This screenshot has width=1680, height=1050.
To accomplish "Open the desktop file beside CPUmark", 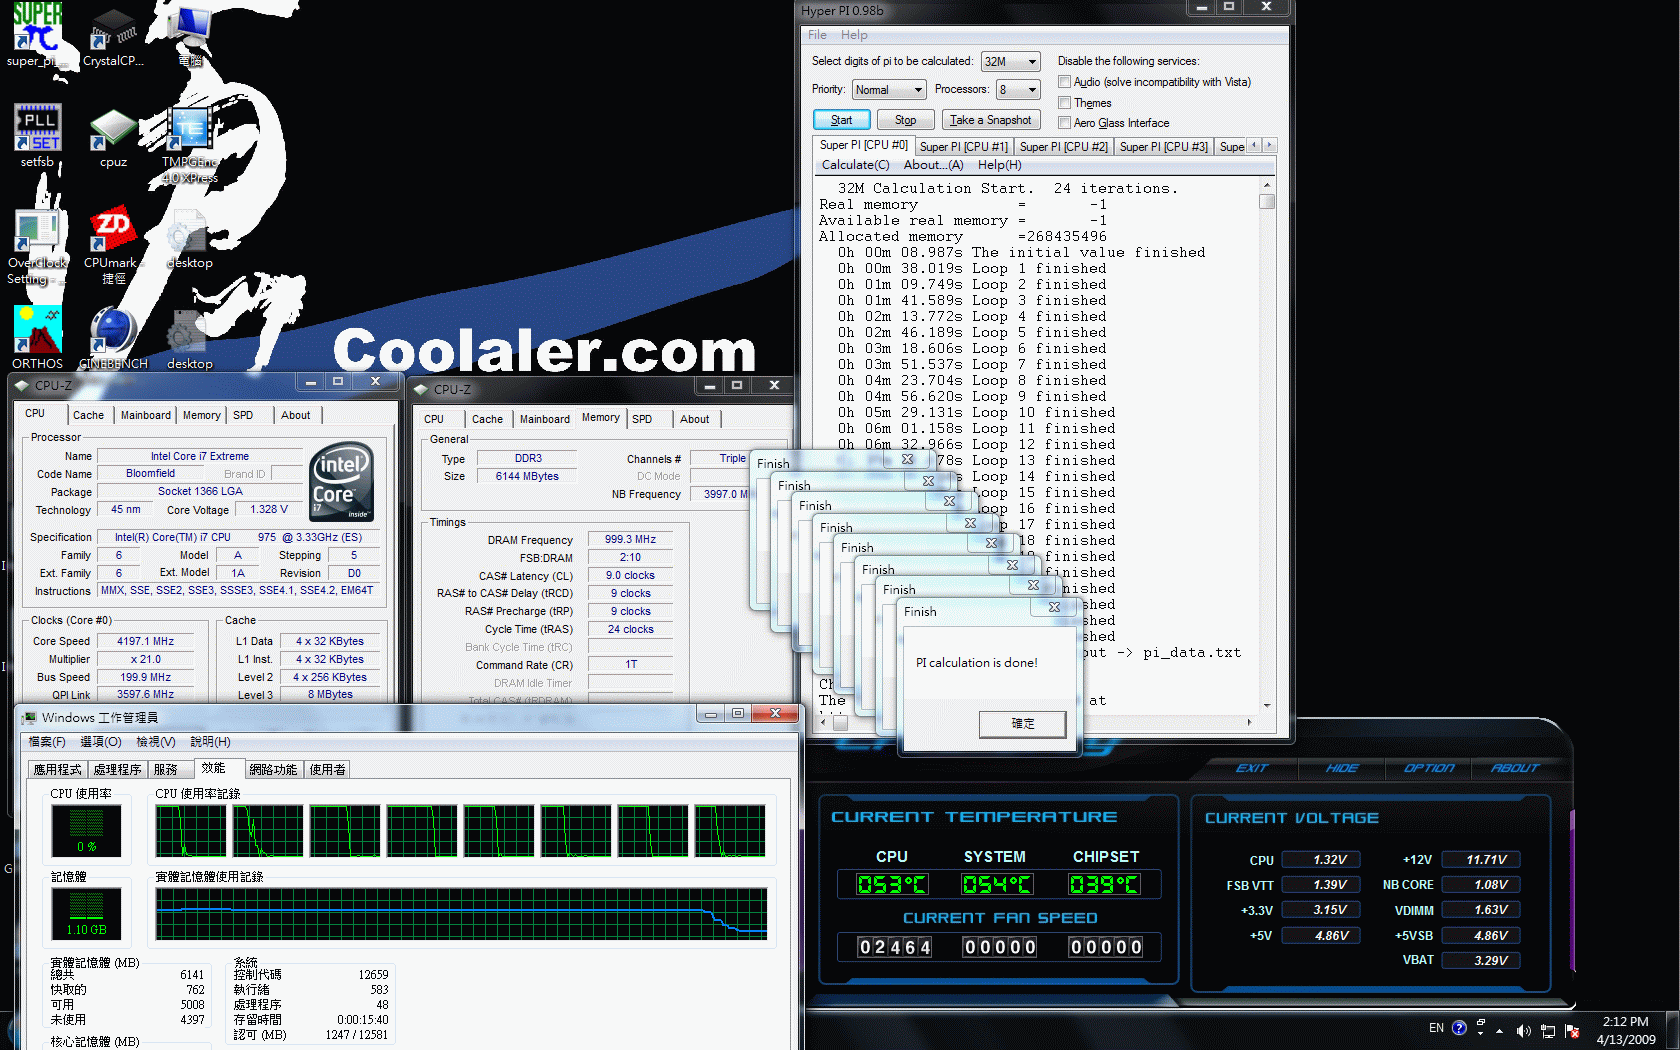I will pos(189,240).
